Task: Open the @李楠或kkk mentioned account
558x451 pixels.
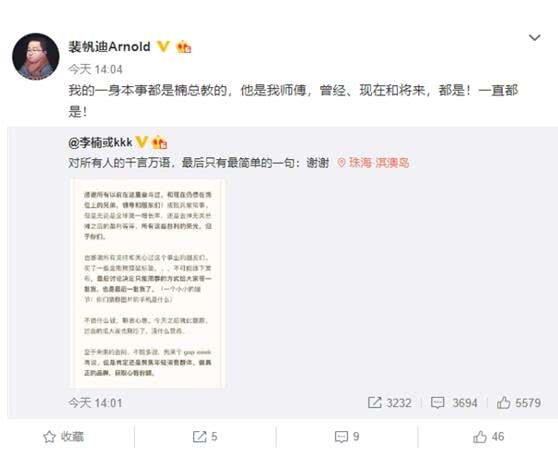Action: pyautogui.click(x=100, y=142)
